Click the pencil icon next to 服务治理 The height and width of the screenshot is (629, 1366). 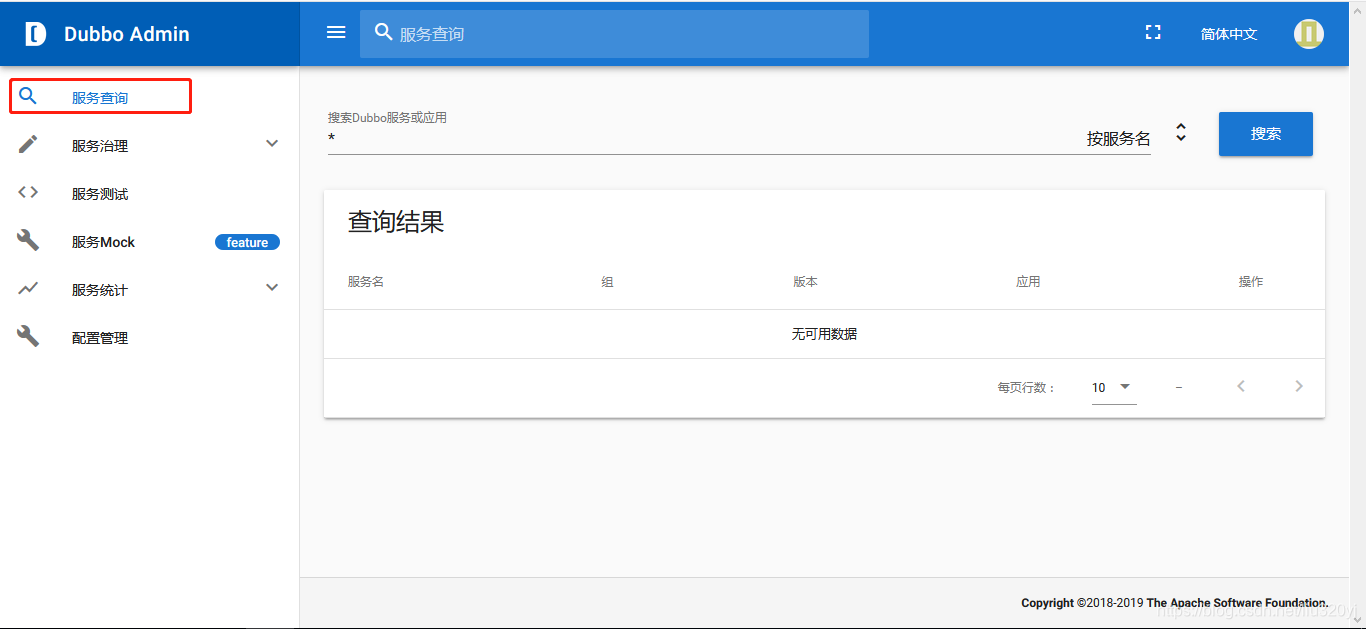[x=27, y=143]
